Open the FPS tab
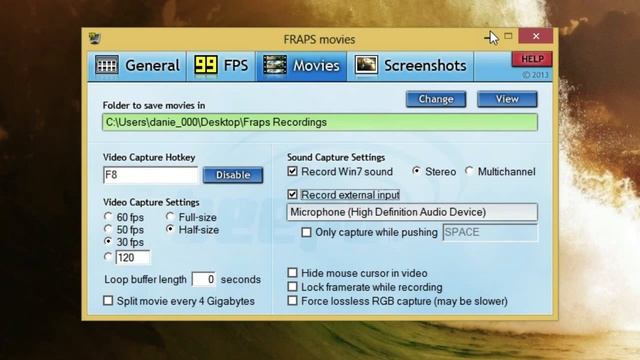The image size is (640, 360). 221,66
